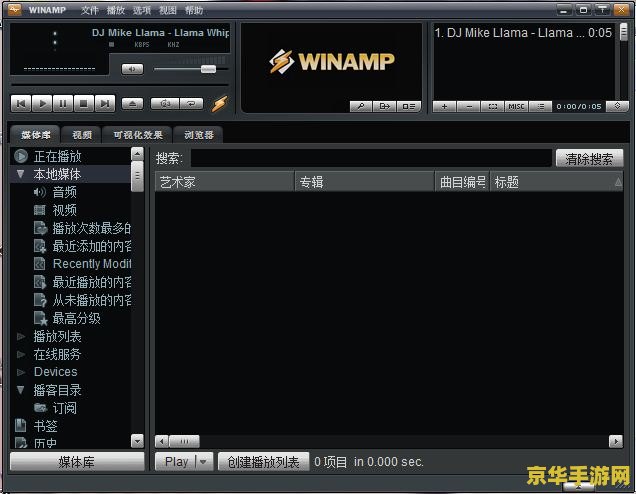Viewport: 636px width, 494px height.
Task: Switch to the 可视化效果 tab
Action: [x=138, y=135]
